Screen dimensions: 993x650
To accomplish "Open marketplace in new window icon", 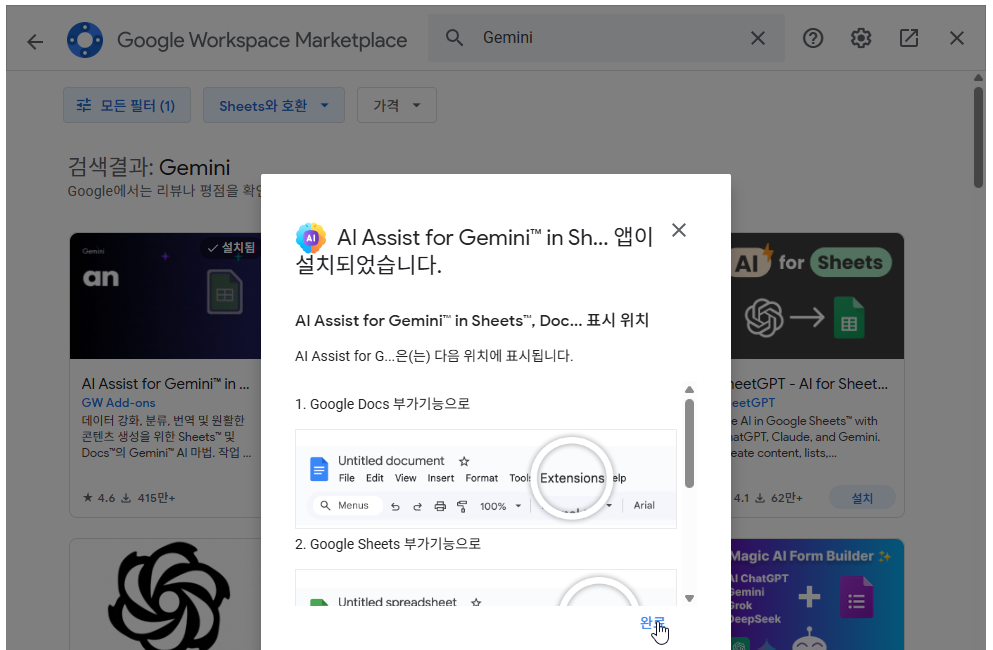I will tap(909, 39).
